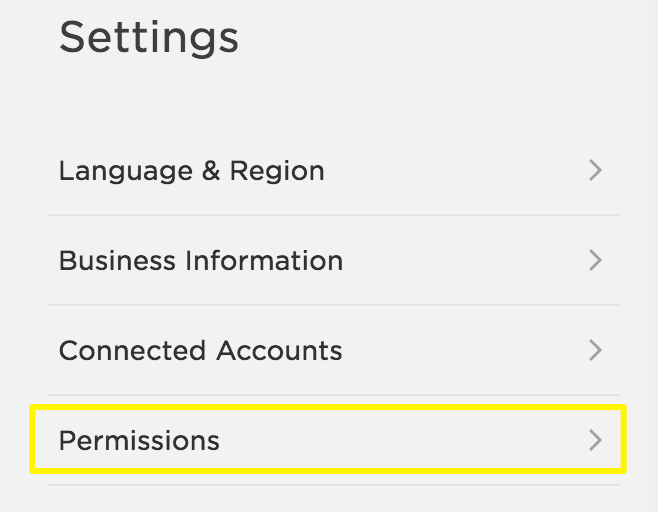The height and width of the screenshot is (512, 658).
Task: Open the Business Information menu item
Action: 200,260
